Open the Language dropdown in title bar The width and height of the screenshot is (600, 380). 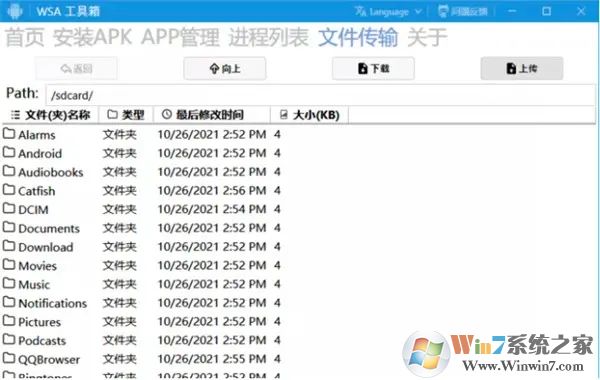(388, 11)
